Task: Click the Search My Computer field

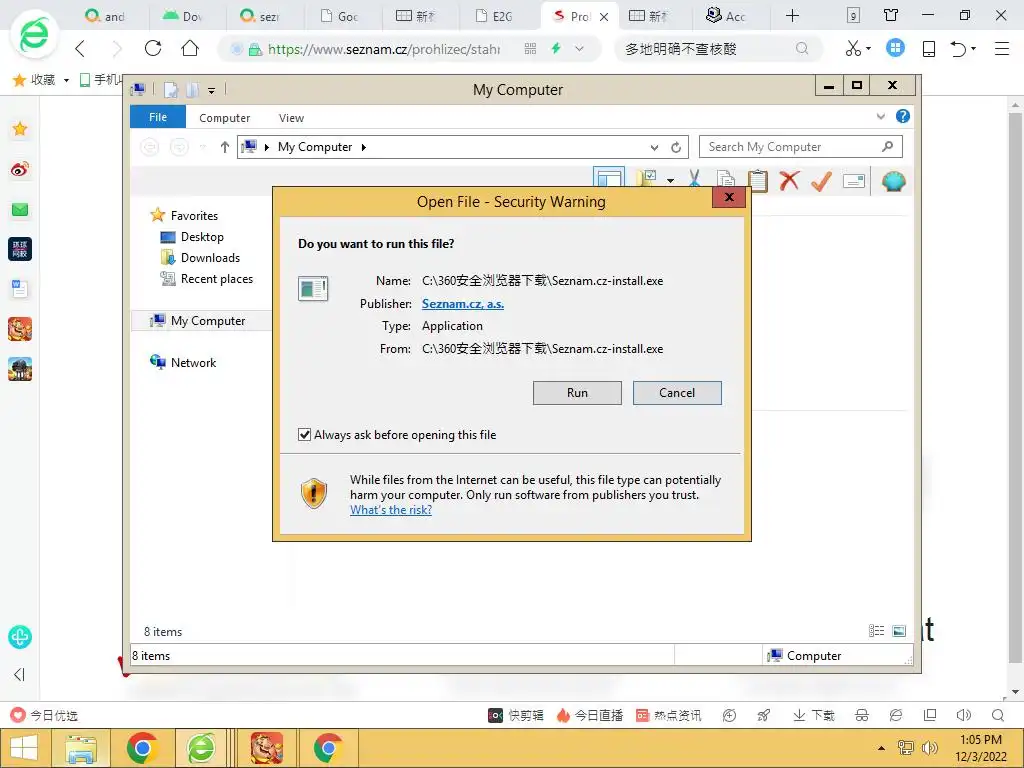Action: 800,147
